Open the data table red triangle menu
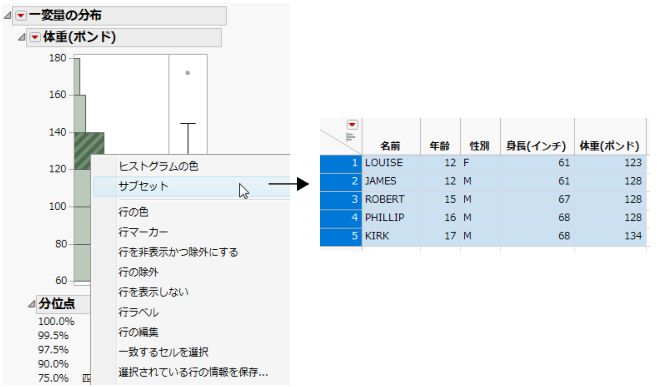Viewport: 659px width, 387px height. [352, 125]
